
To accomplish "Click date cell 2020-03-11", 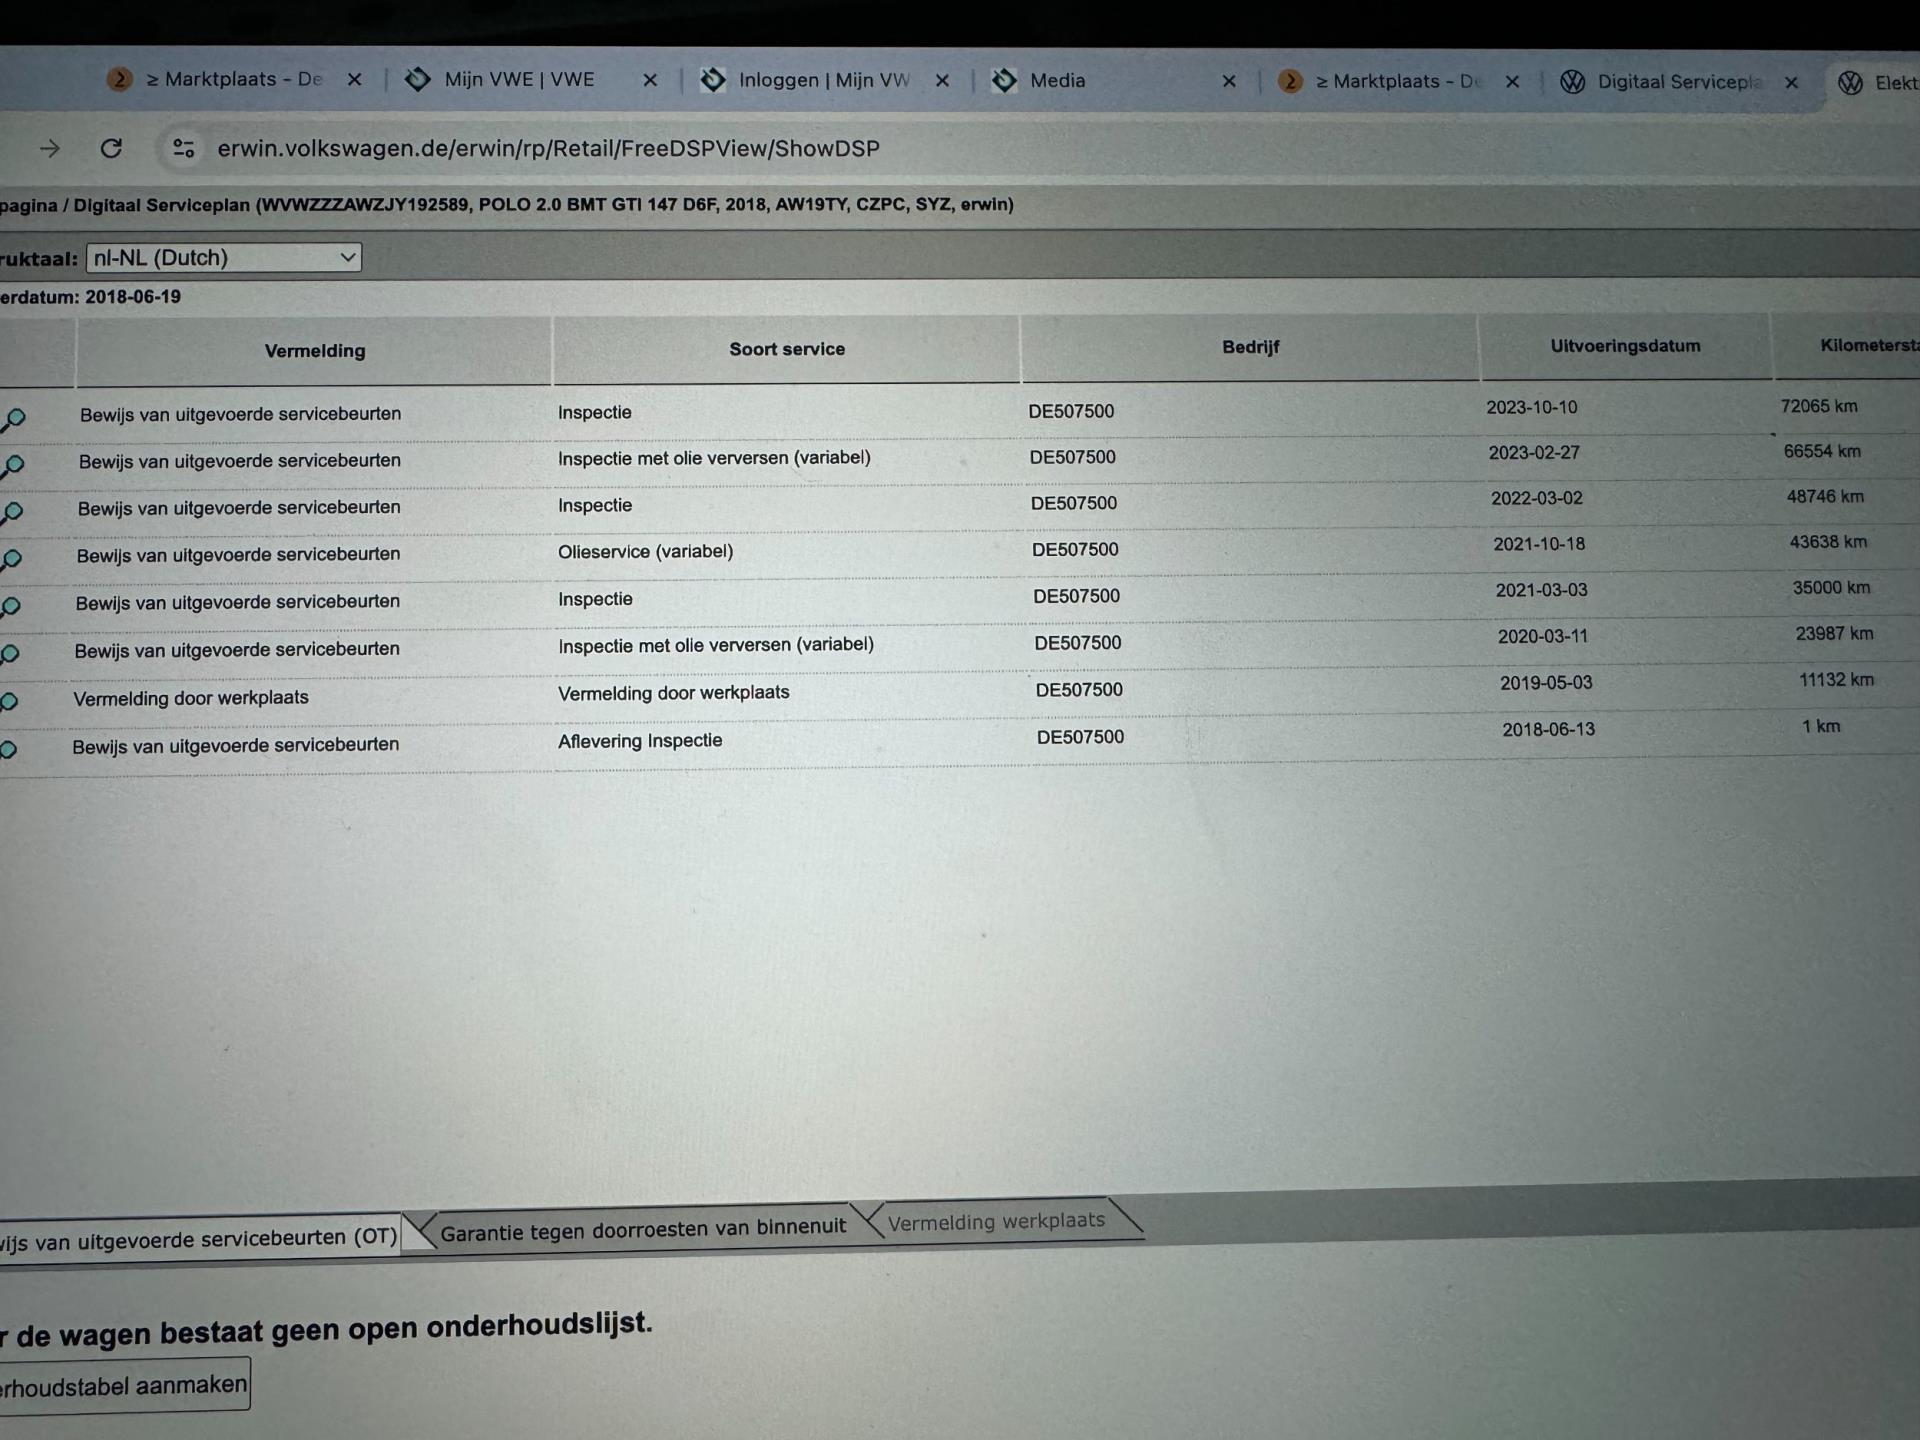I will pyautogui.click(x=1543, y=637).
